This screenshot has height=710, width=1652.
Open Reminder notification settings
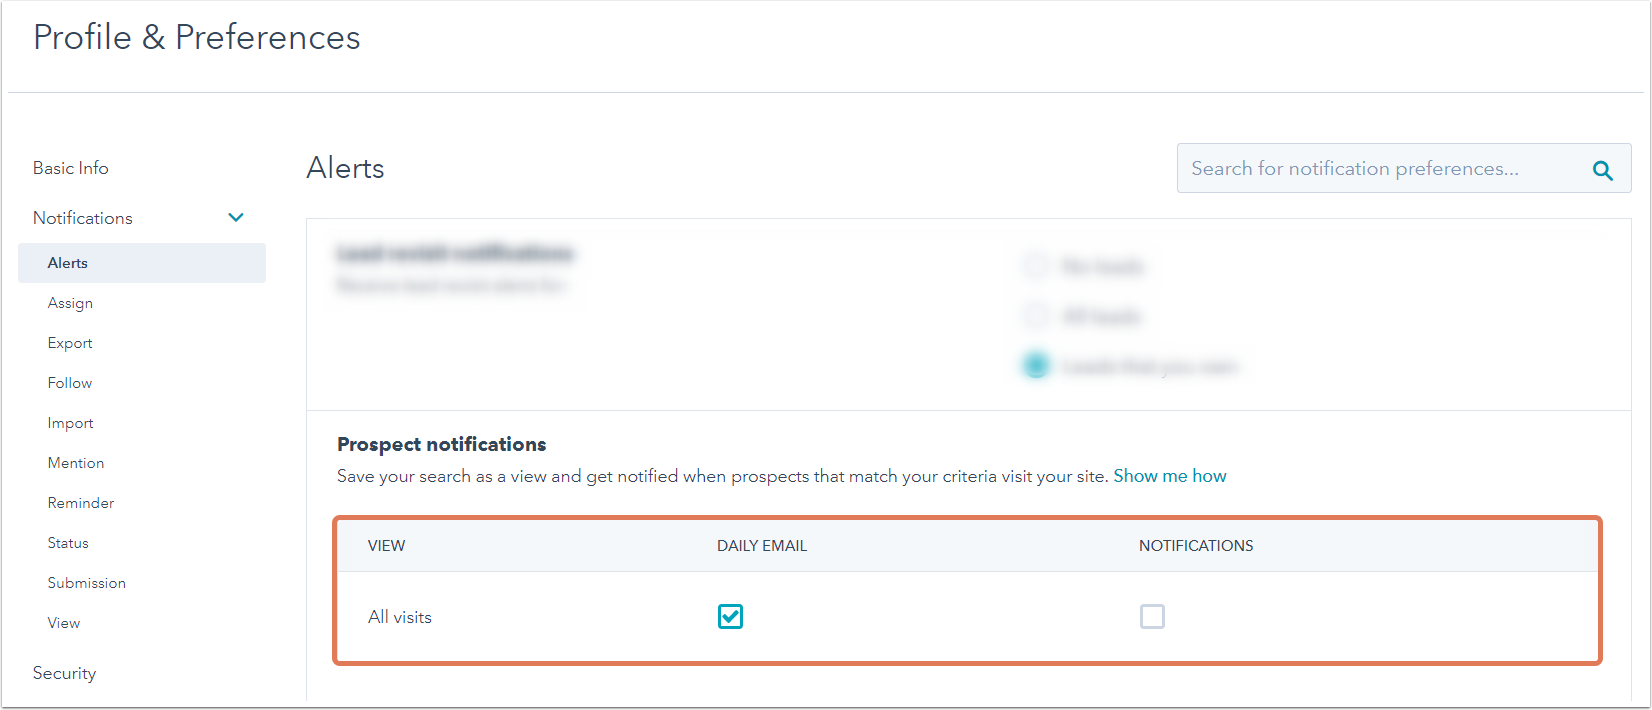point(81,503)
